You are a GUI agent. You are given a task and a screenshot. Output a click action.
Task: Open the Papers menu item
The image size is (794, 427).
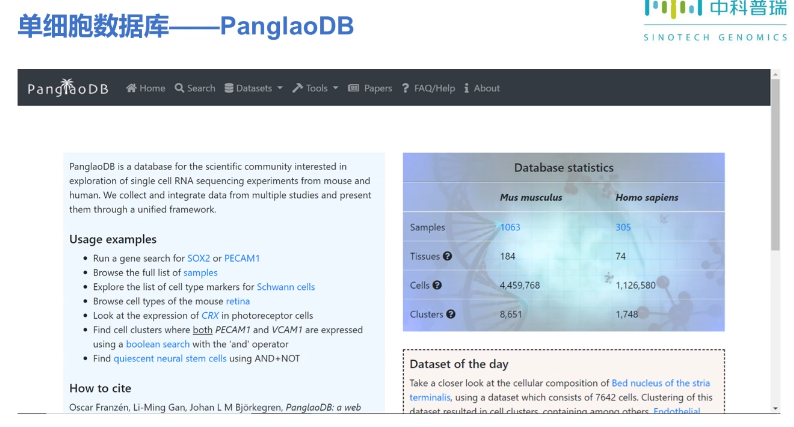tap(370, 88)
